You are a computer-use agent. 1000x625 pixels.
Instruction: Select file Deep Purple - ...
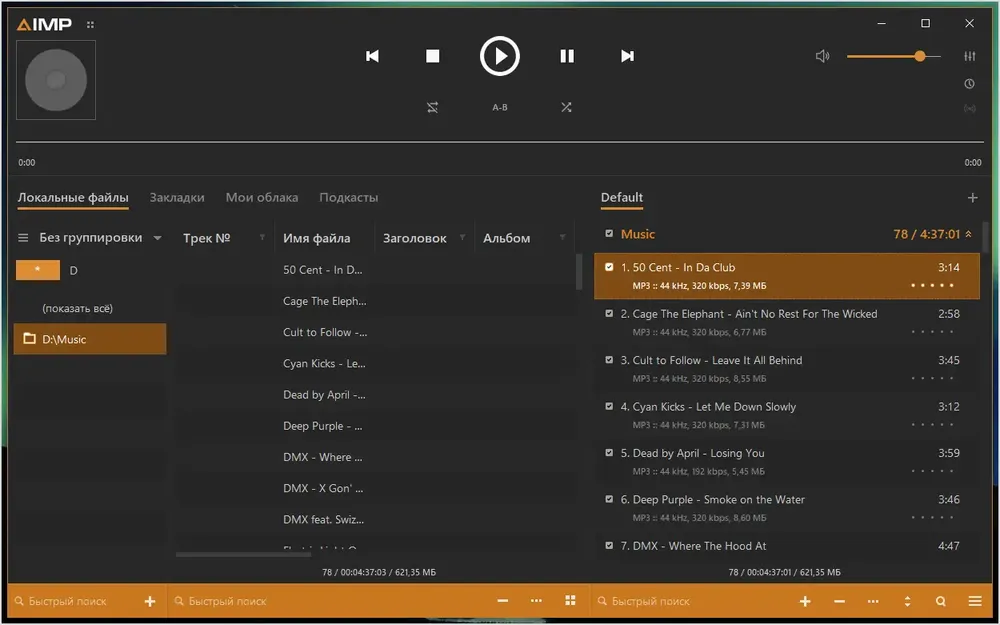coord(323,426)
